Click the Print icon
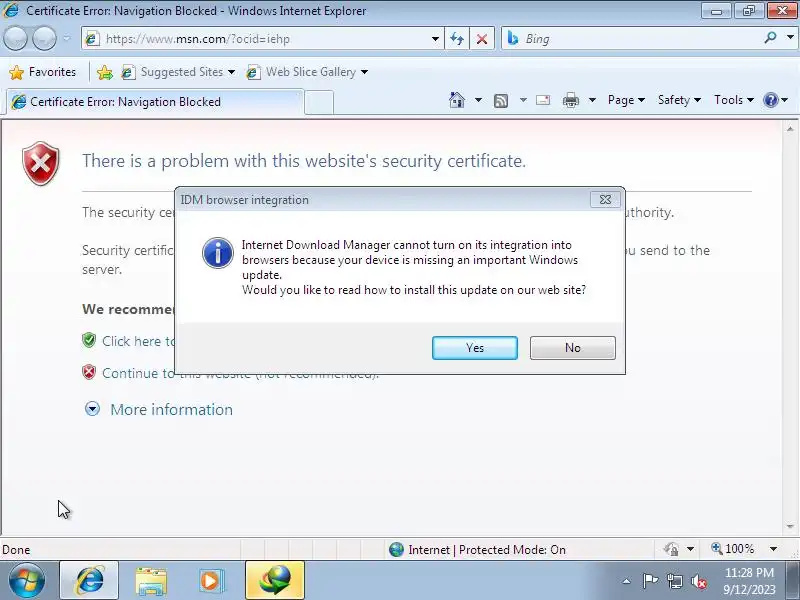The width and height of the screenshot is (800, 600). pos(570,100)
